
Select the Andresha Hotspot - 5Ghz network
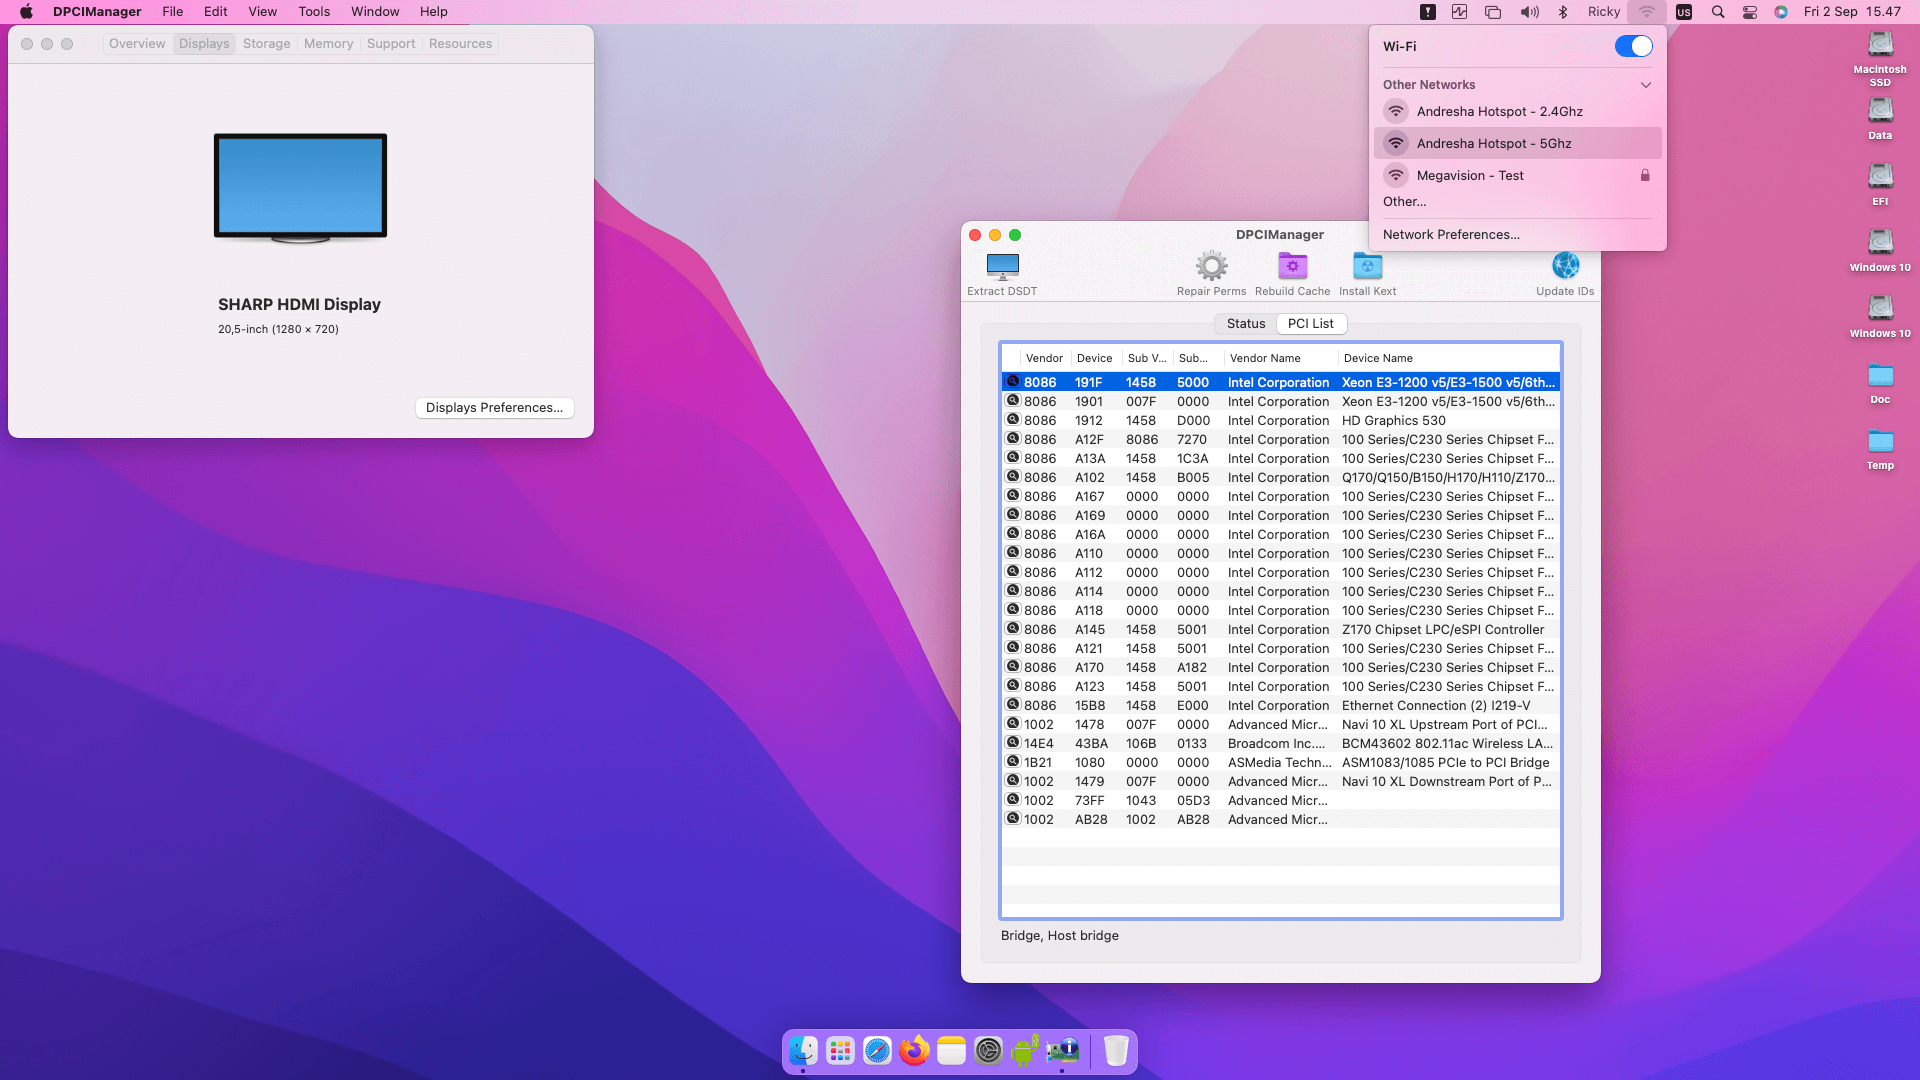[x=1494, y=143]
